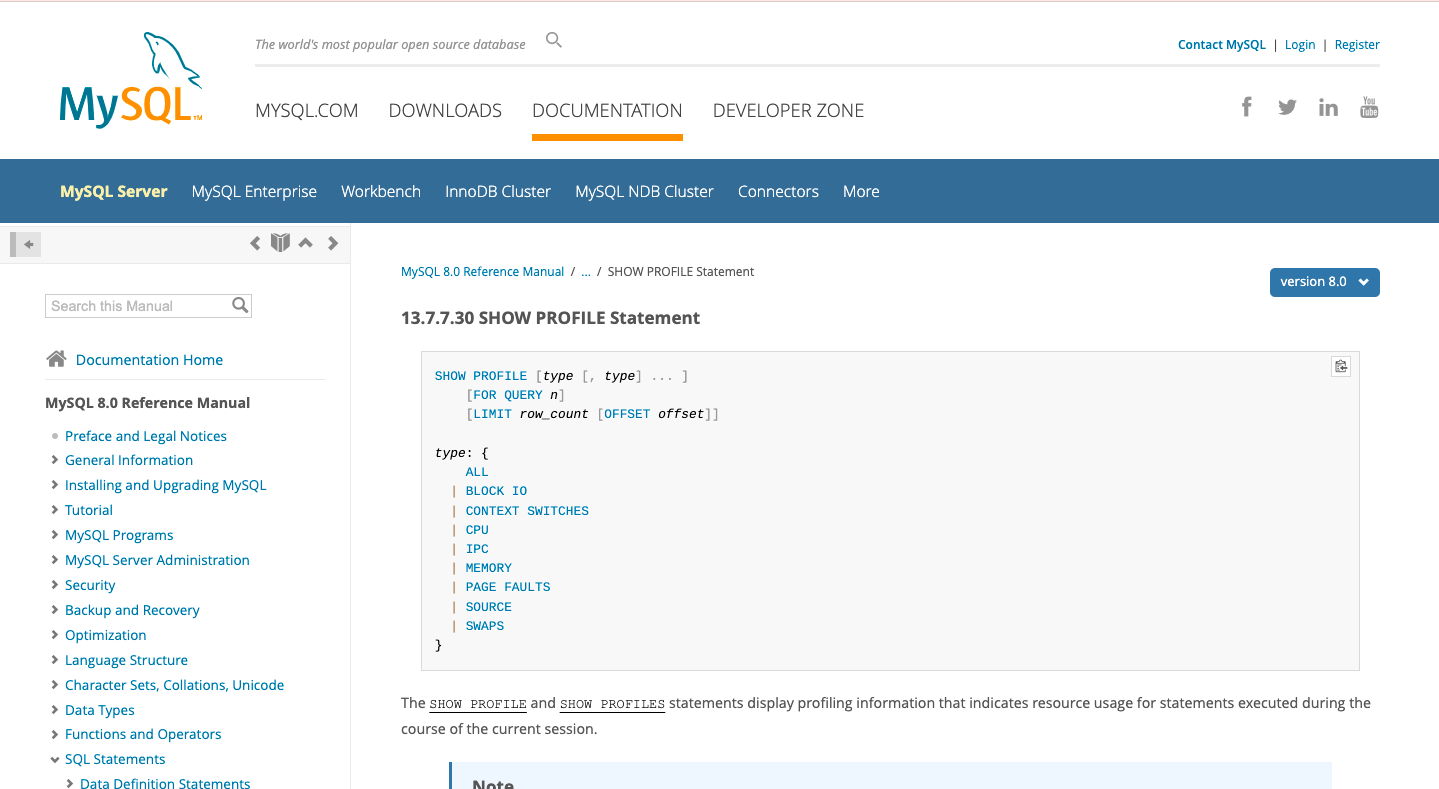Select MySQL NDB Cluster in the blue bar
Image resolution: width=1439 pixels, height=789 pixels.
(644, 191)
